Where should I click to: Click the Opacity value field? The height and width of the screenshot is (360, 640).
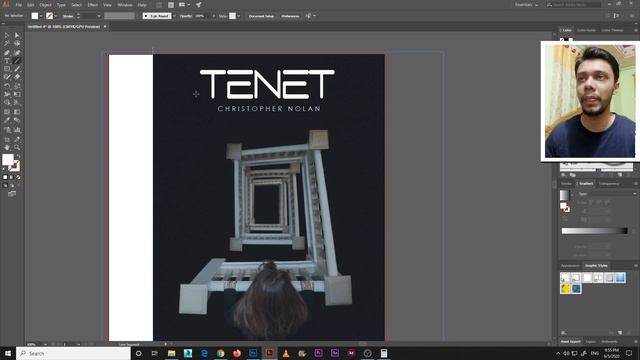click(x=200, y=16)
